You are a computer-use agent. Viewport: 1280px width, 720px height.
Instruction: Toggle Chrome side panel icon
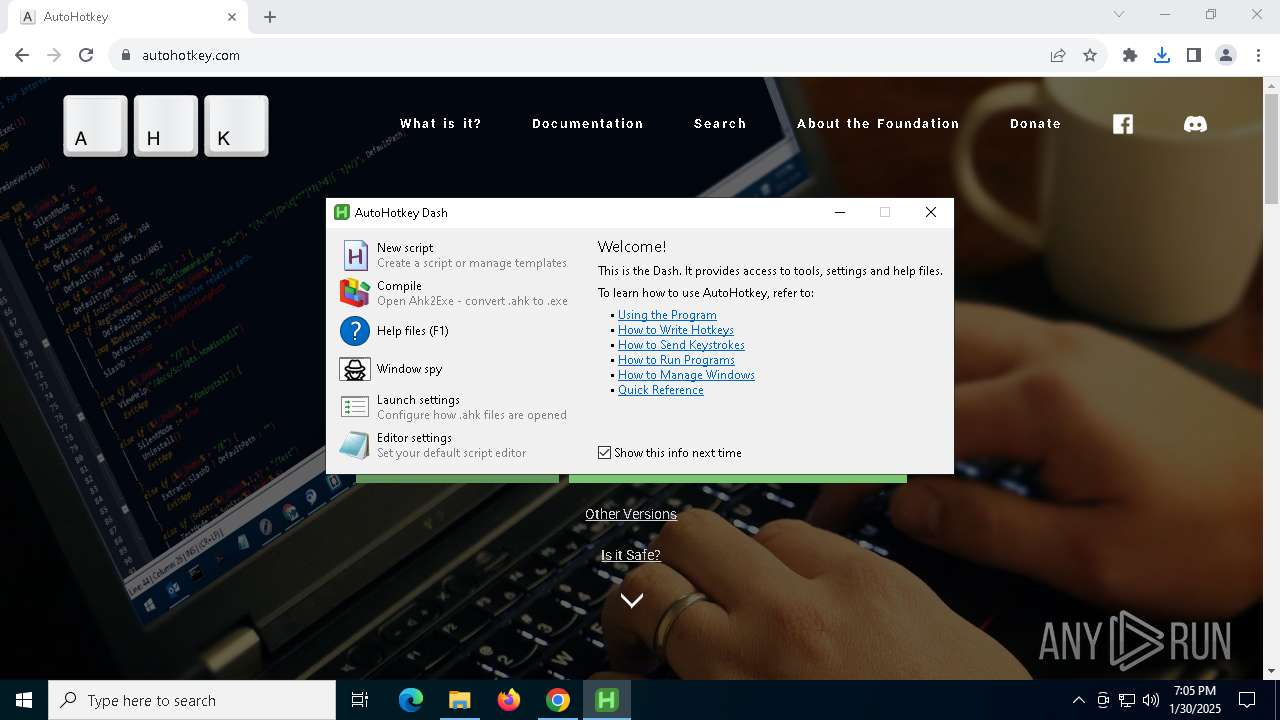[x=1194, y=55]
